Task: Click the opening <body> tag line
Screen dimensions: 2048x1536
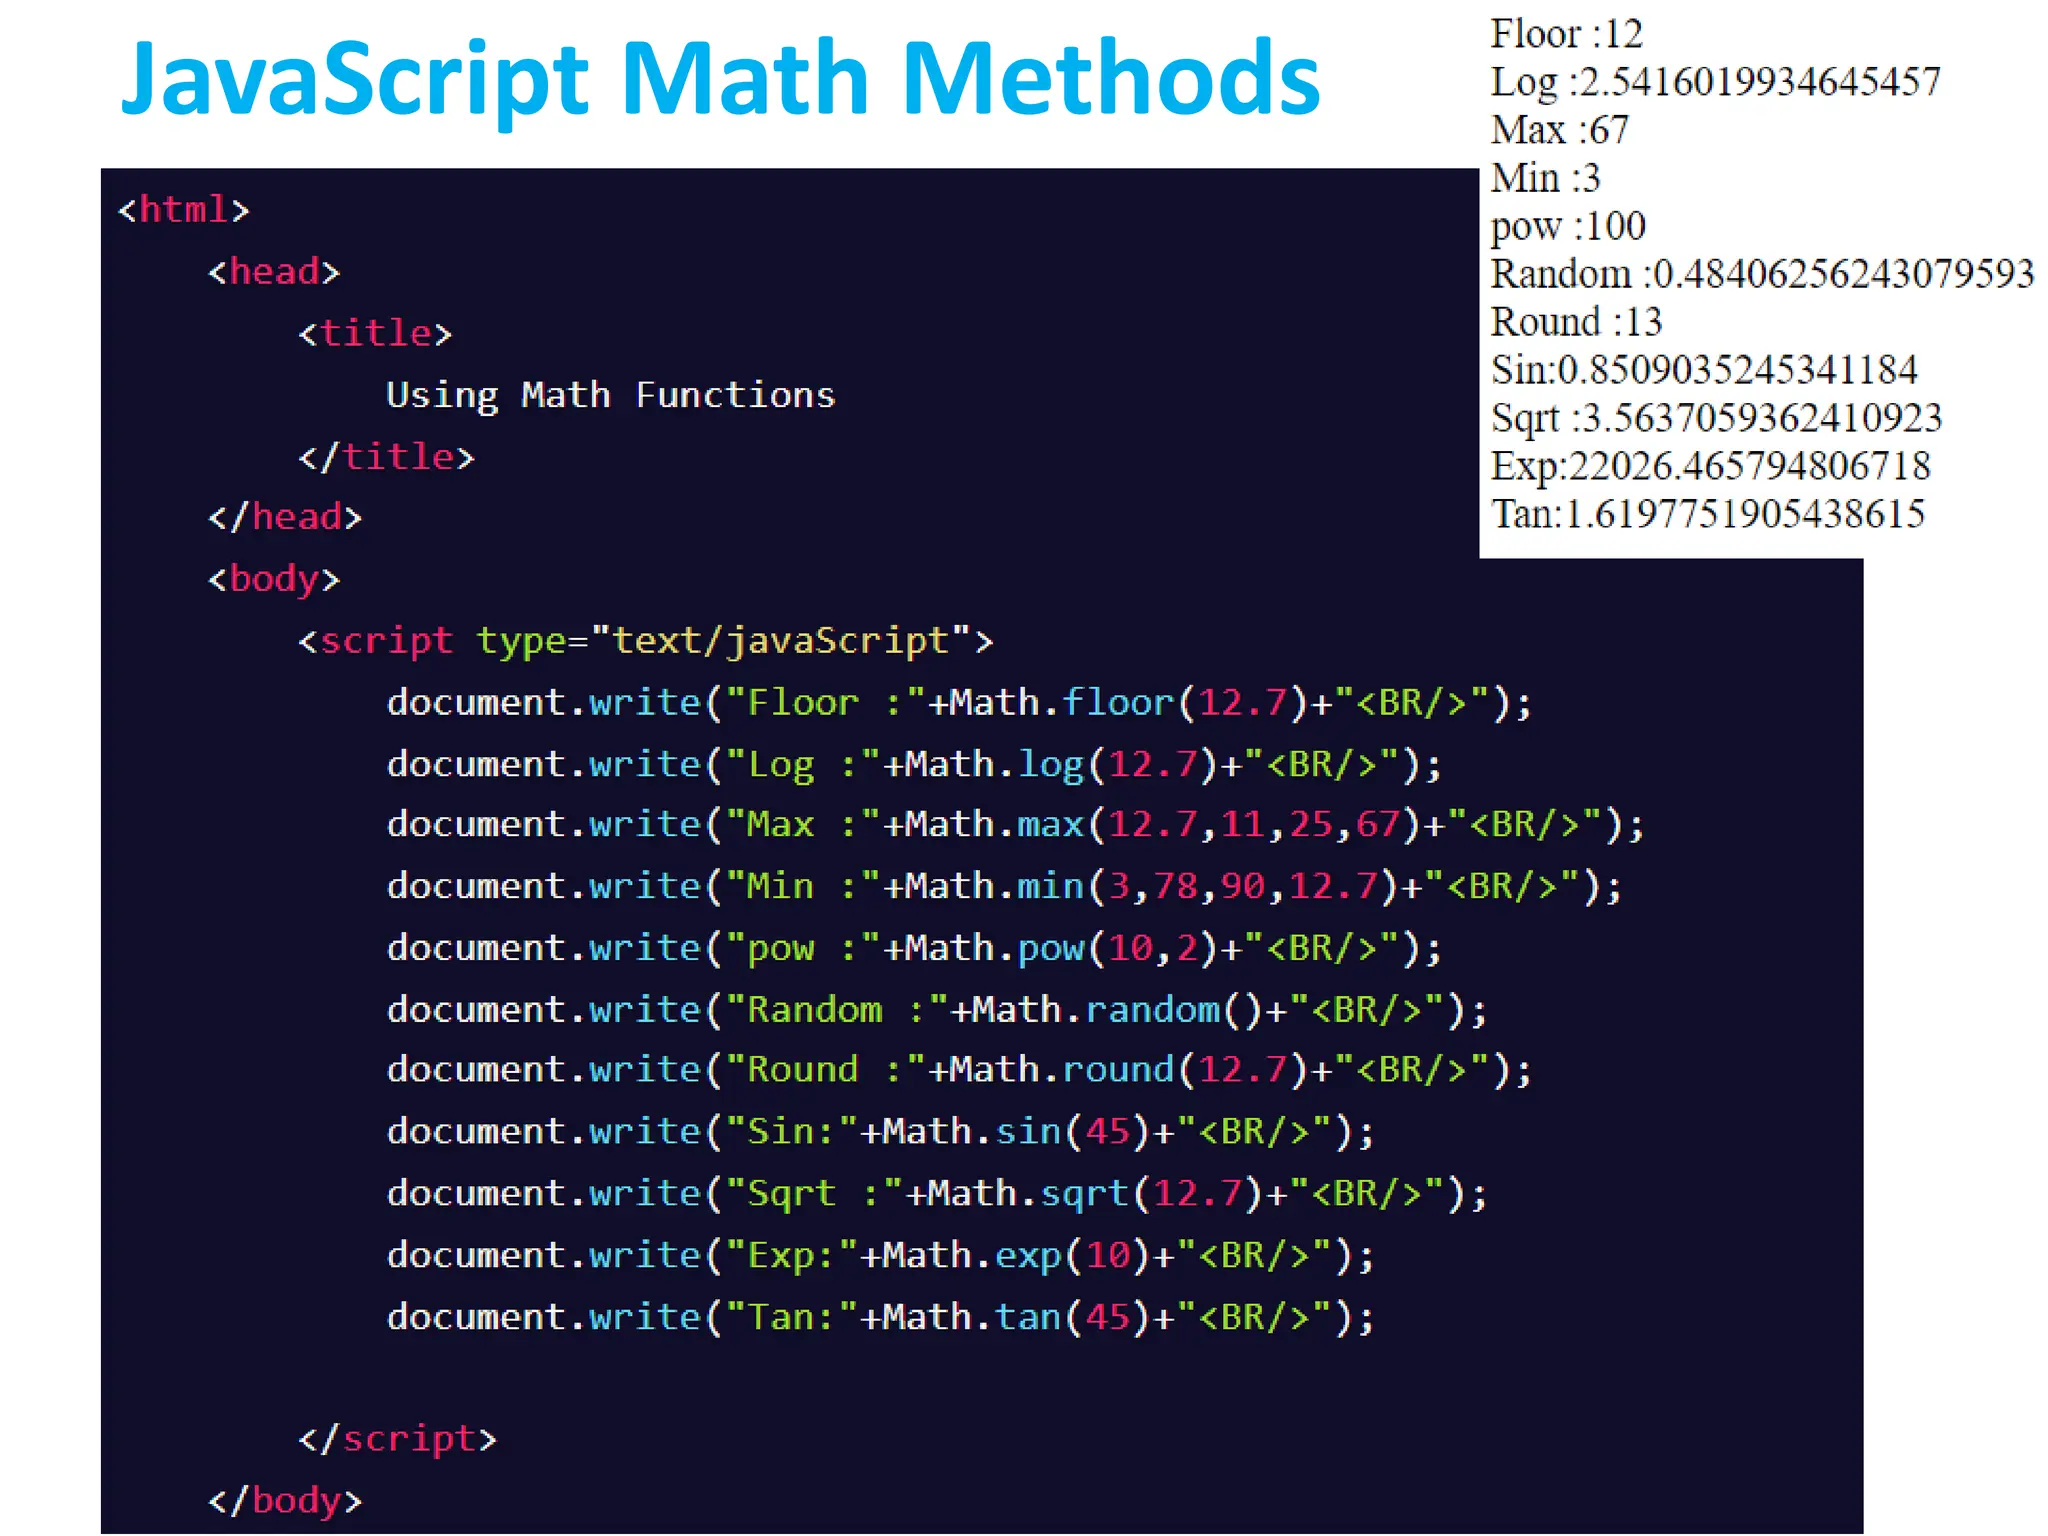Action: [x=274, y=579]
